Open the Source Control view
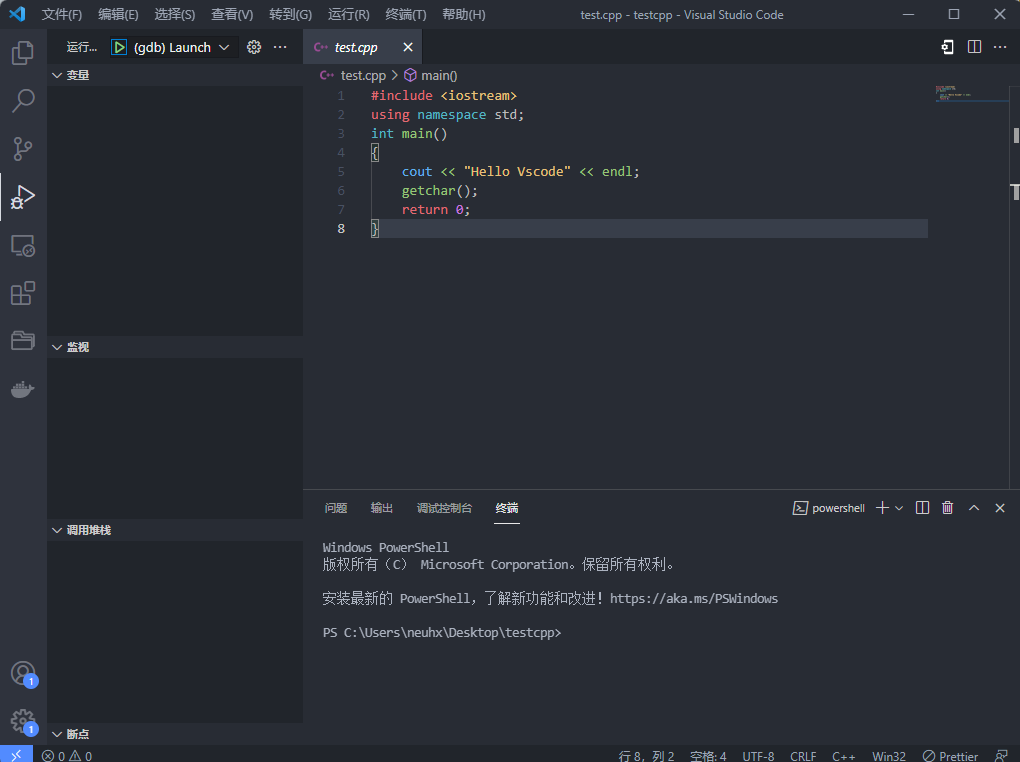 click(x=23, y=149)
